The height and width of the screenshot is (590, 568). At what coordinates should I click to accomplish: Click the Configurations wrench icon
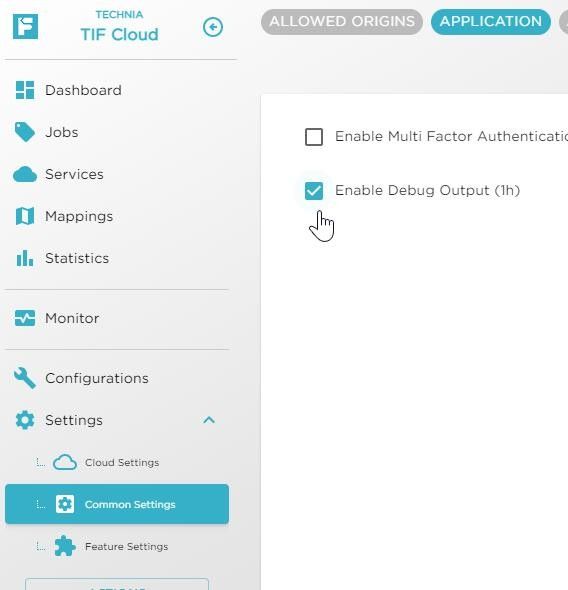pos(25,378)
